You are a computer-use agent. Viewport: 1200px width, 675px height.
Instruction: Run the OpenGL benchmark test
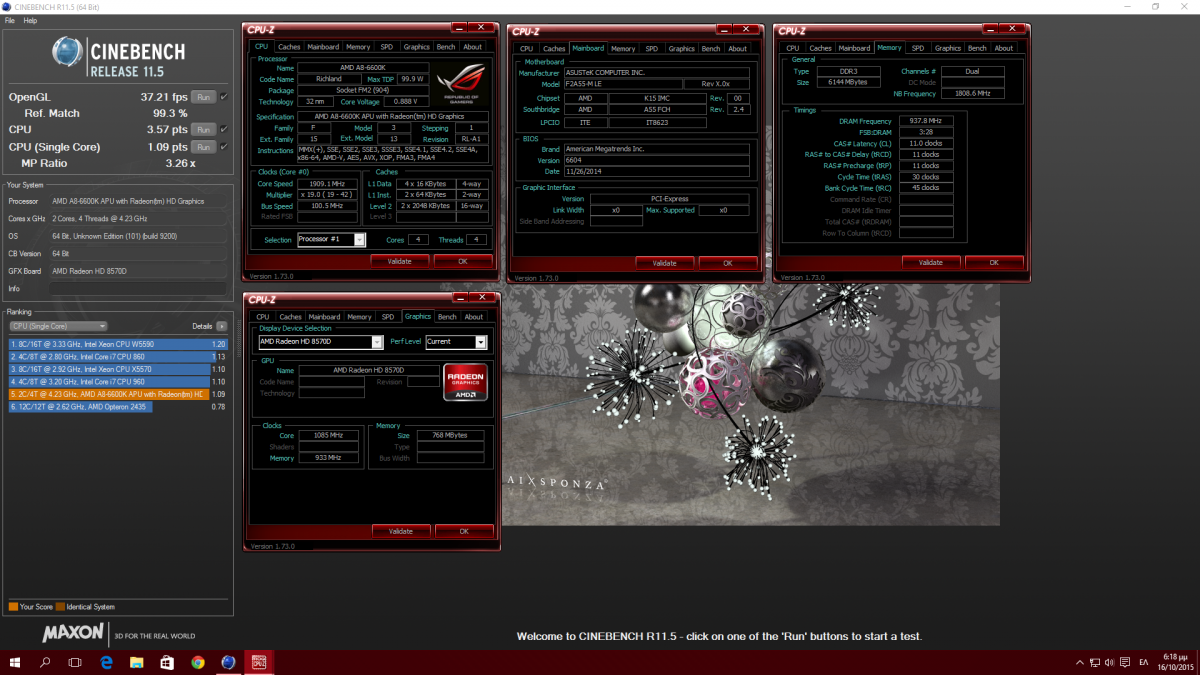coord(203,97)
